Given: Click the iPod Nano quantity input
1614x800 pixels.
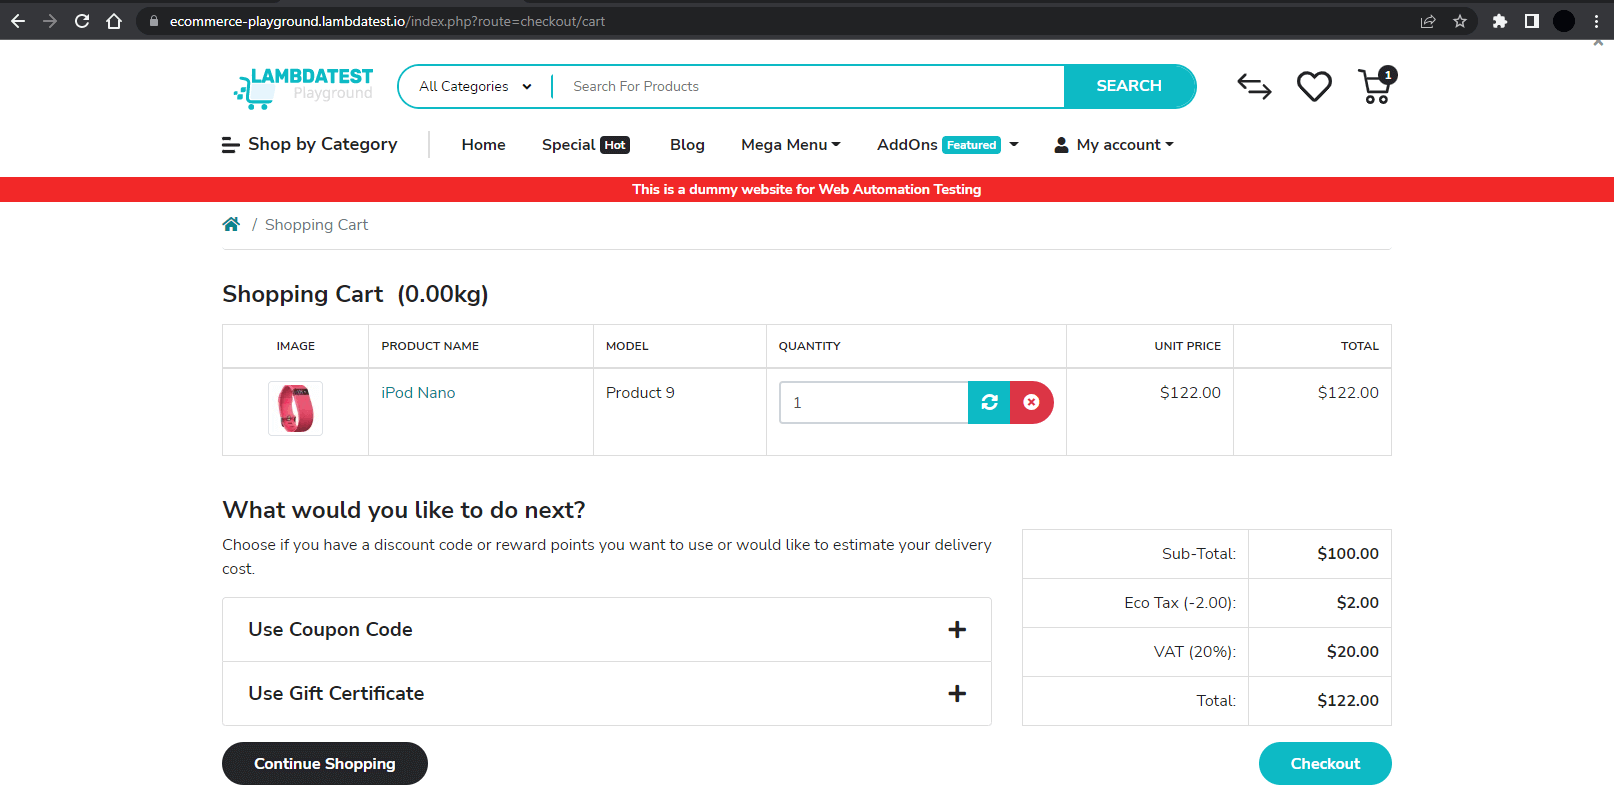Looking at the screenshot, I should [874, 402].
